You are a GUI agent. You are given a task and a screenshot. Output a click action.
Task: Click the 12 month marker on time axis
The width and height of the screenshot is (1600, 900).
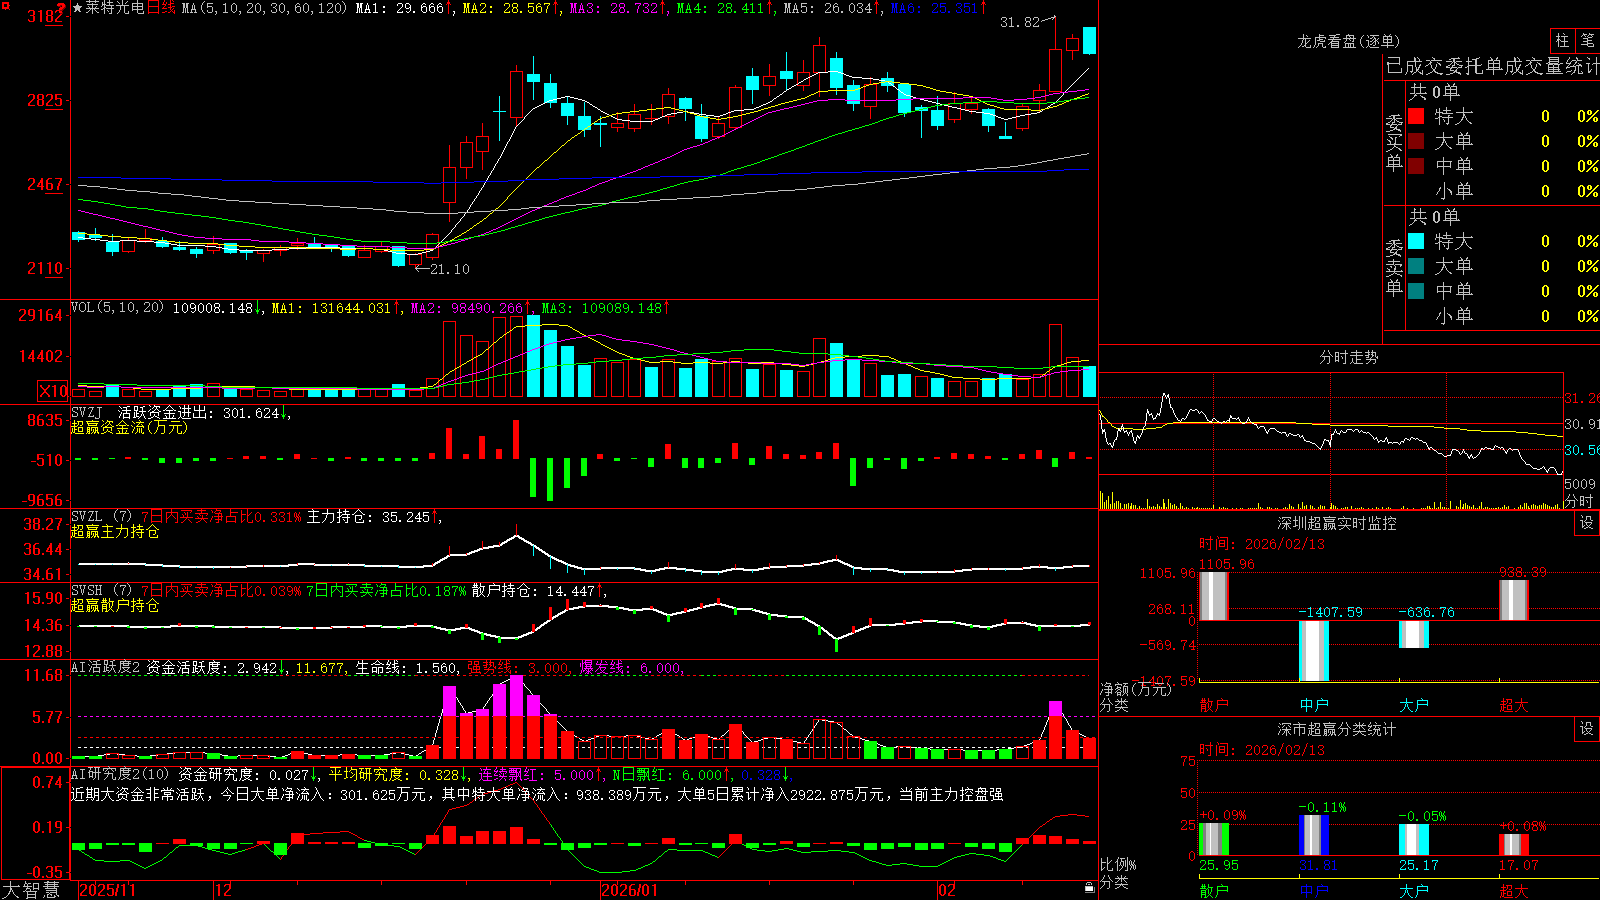coord(224,890)
